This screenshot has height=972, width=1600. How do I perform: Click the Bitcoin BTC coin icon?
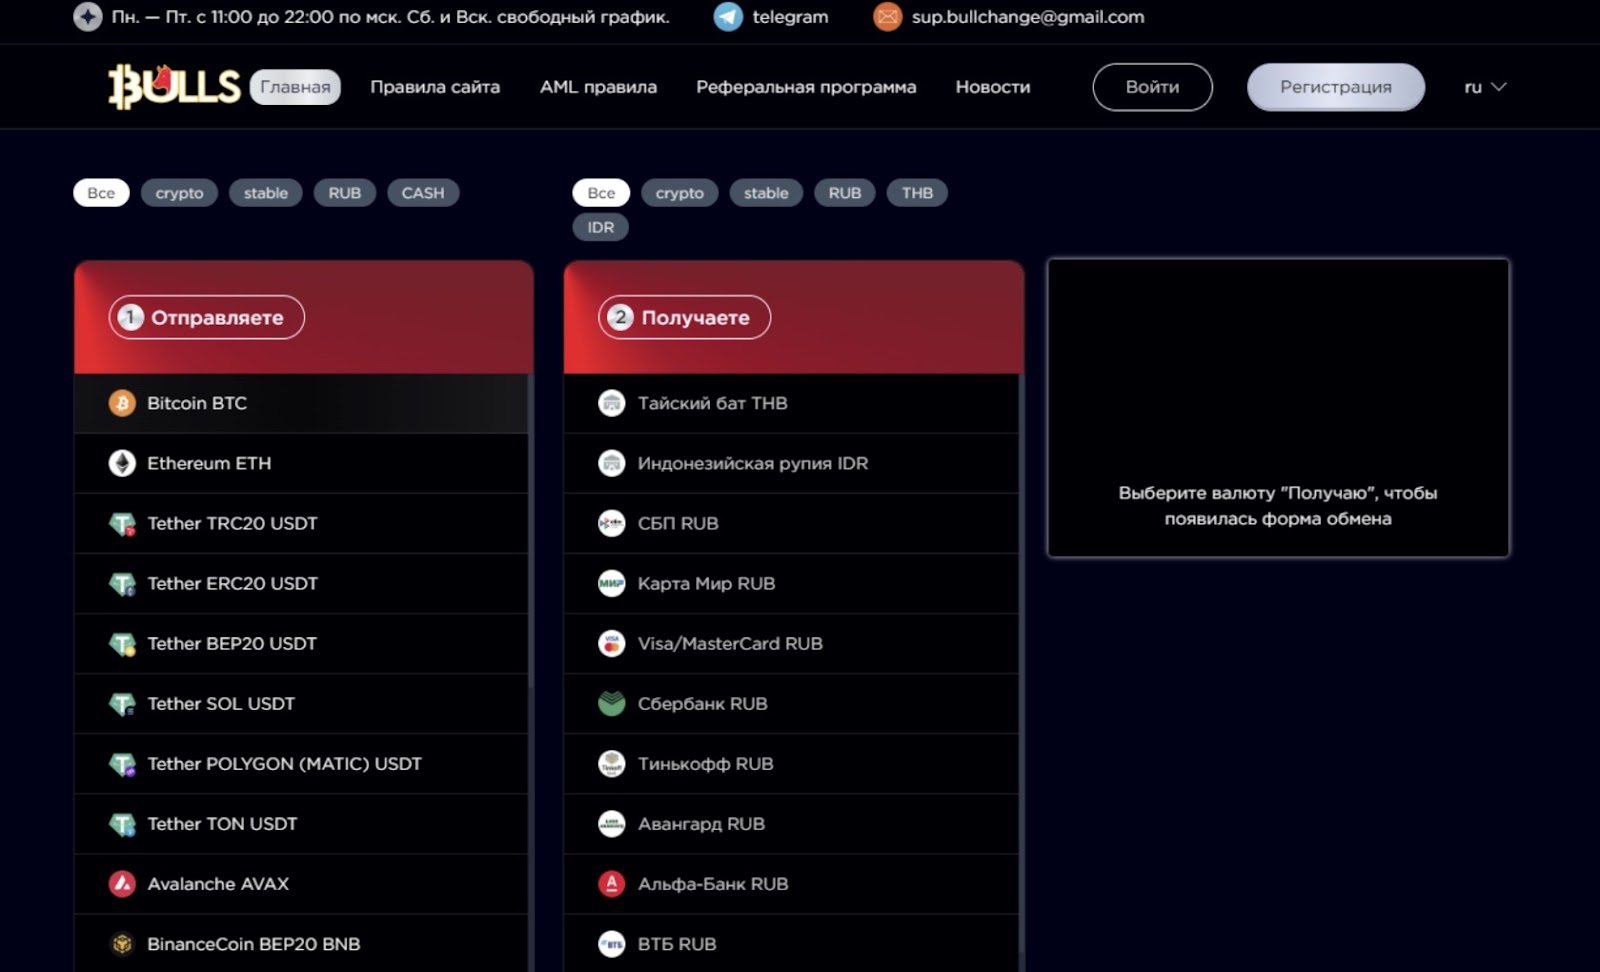point(122,403)
